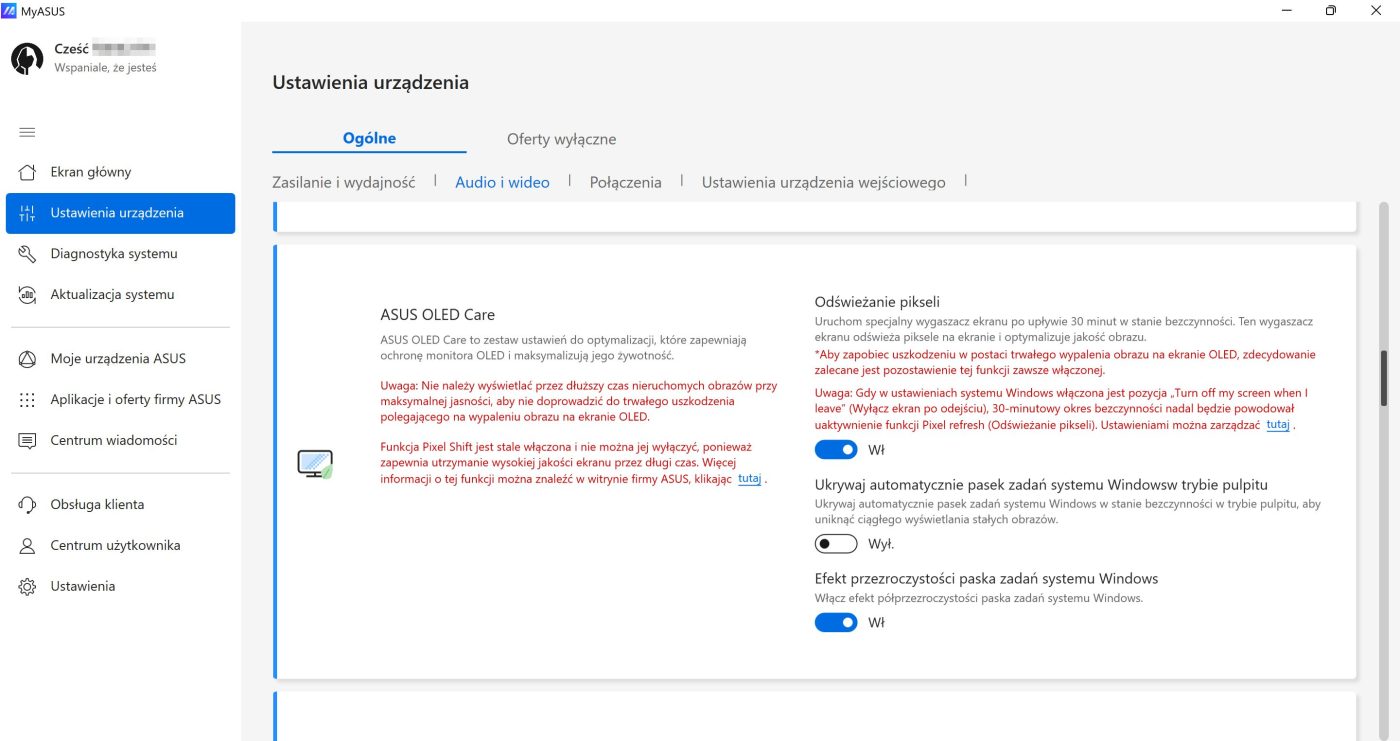Switch to the Ogólne tab
1400x741 pixels.
369,139
